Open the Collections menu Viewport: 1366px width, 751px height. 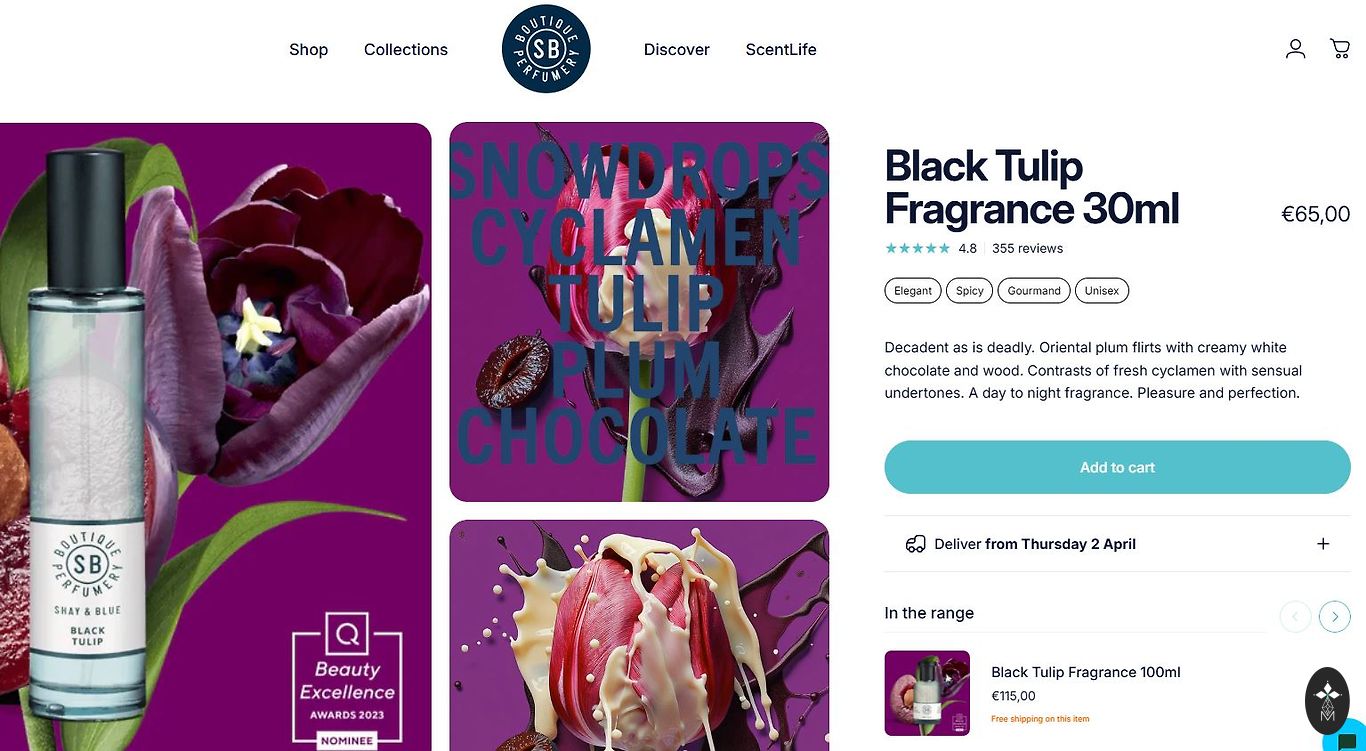pyautogui.click(x=406, y=49)
